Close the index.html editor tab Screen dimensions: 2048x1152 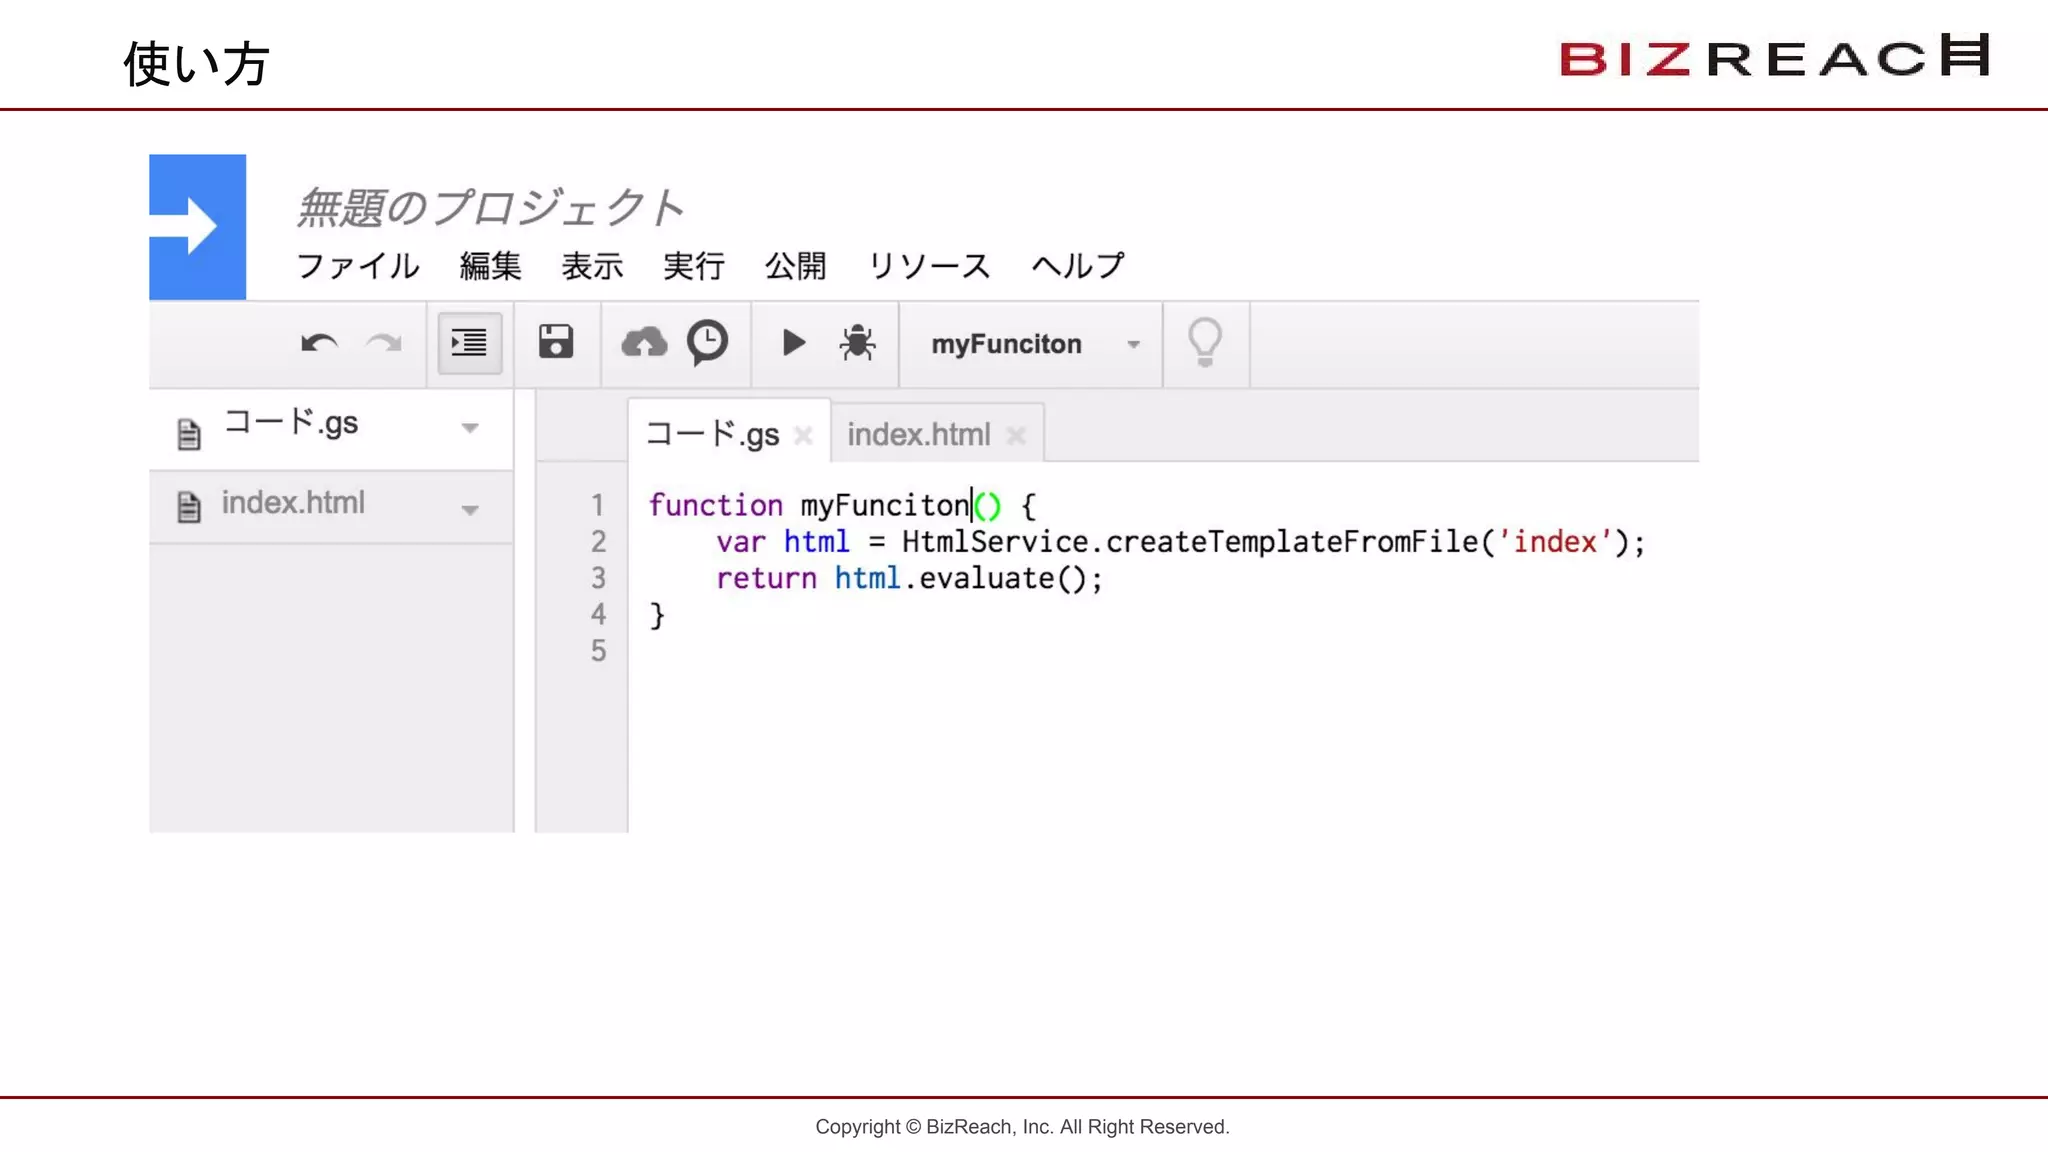pyautogui.click(x=1016, y=435)
